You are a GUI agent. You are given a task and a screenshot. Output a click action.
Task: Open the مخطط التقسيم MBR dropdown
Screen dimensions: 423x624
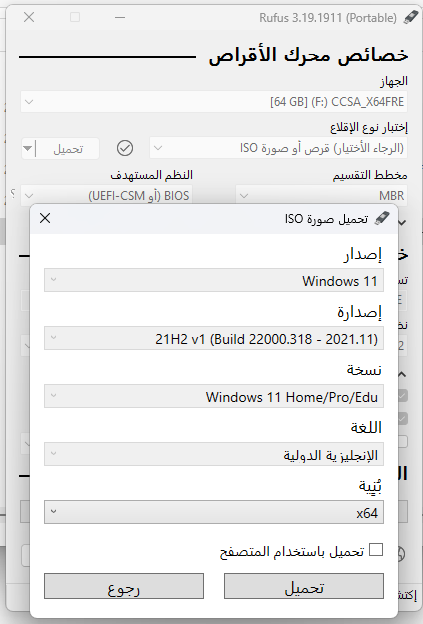[x=322, y=195]
